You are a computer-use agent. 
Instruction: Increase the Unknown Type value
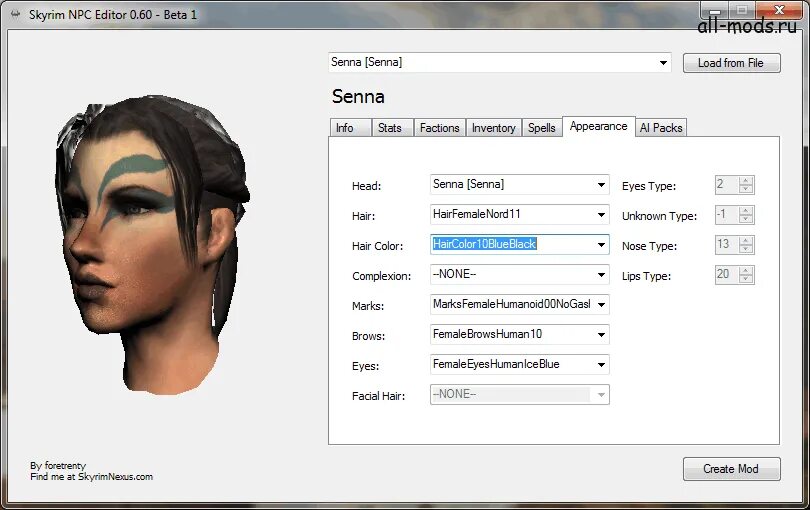[x=745, y=211]
